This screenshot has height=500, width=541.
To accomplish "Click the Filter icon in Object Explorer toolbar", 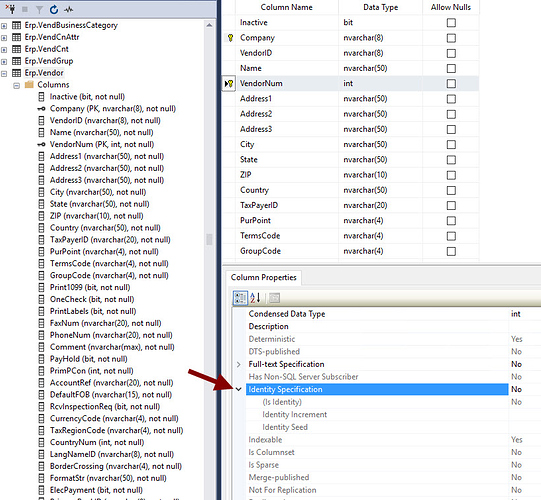I will pos(39,10).
